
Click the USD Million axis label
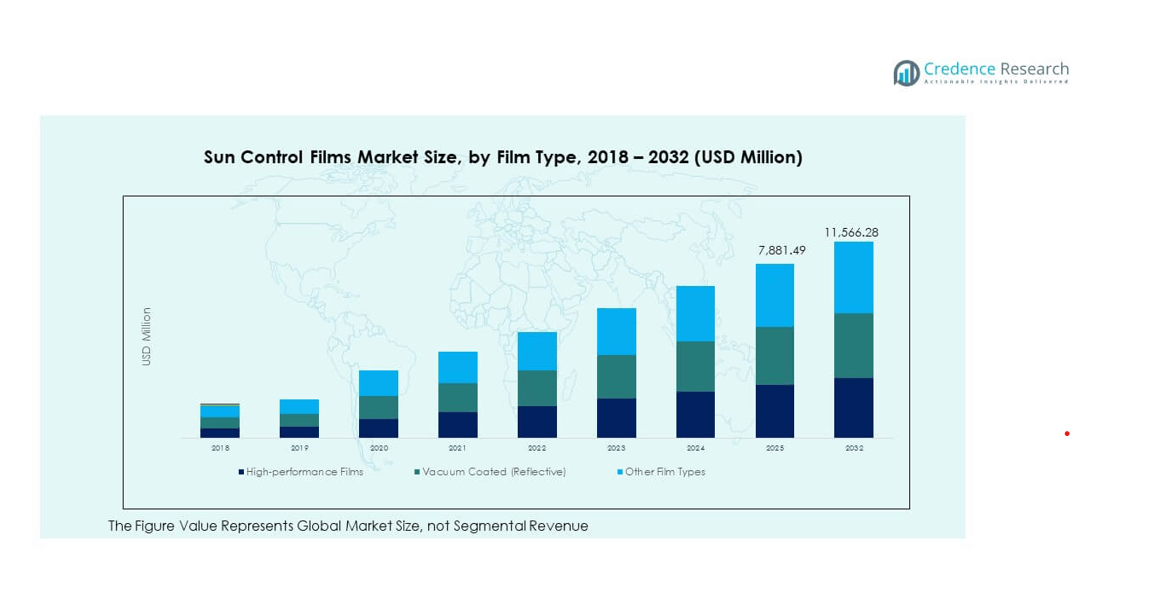coord(147,336)
